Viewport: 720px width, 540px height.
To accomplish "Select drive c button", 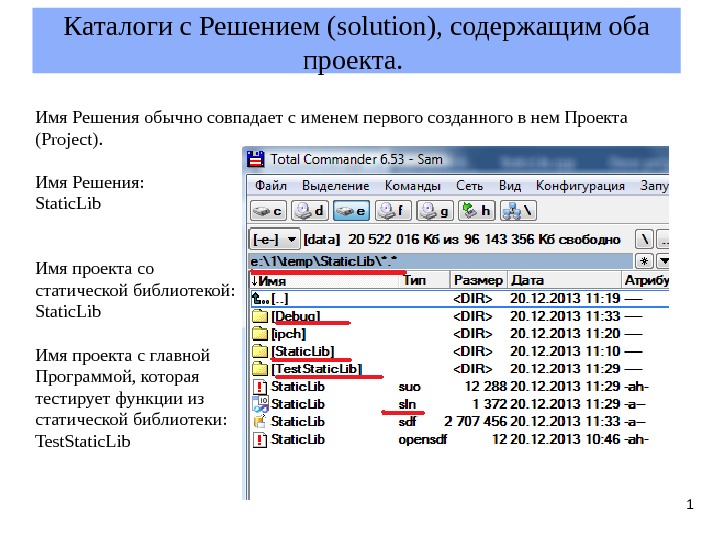I will (269, 211).
